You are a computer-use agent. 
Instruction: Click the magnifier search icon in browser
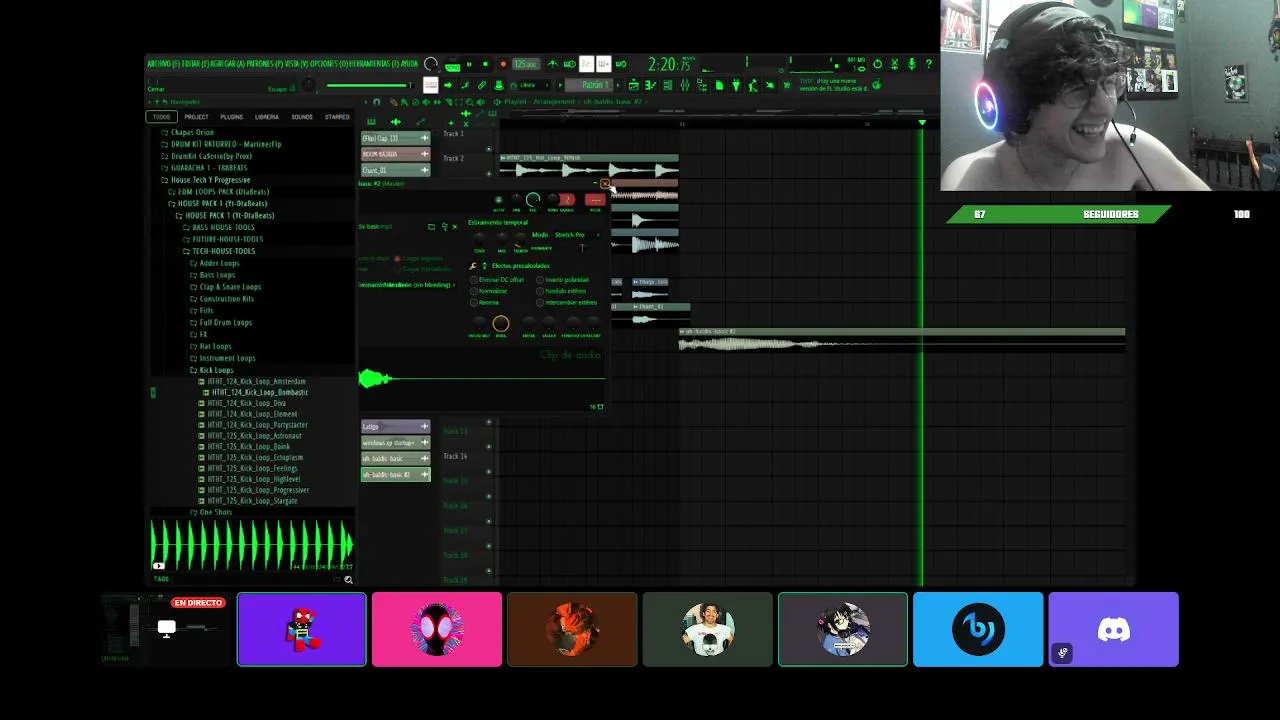pos(348,579)
